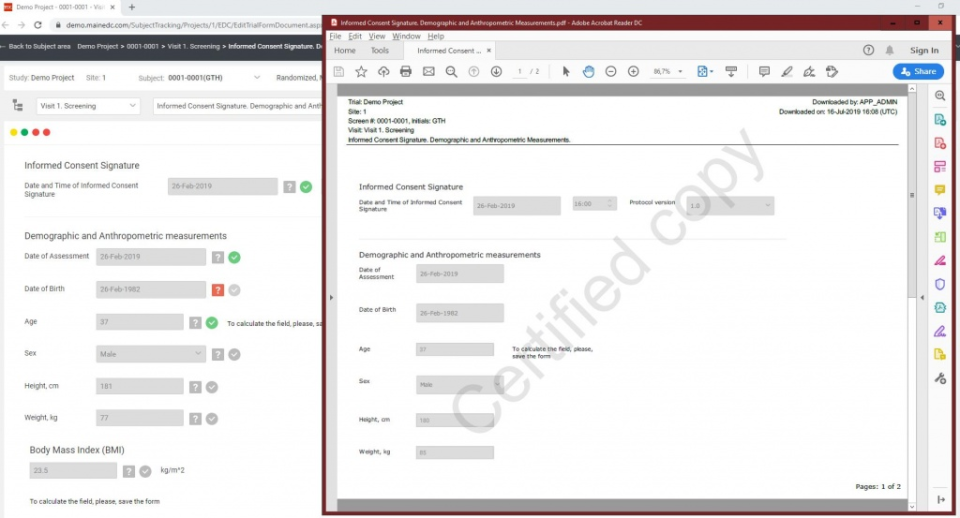Open the stamp tool in Acrobat
The height and width of the screenshot is (518, 960).
click(x=831, y=72)
